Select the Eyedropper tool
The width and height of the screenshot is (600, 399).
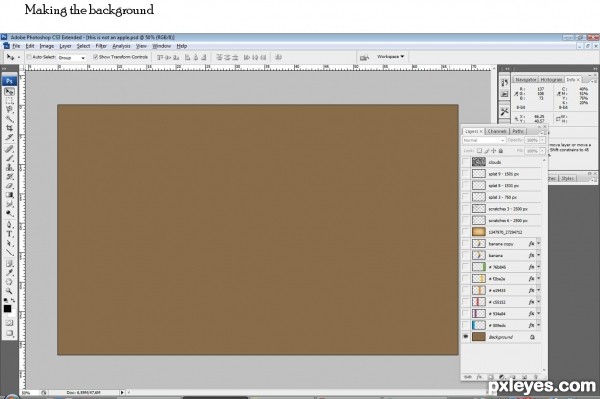point(9,272)
